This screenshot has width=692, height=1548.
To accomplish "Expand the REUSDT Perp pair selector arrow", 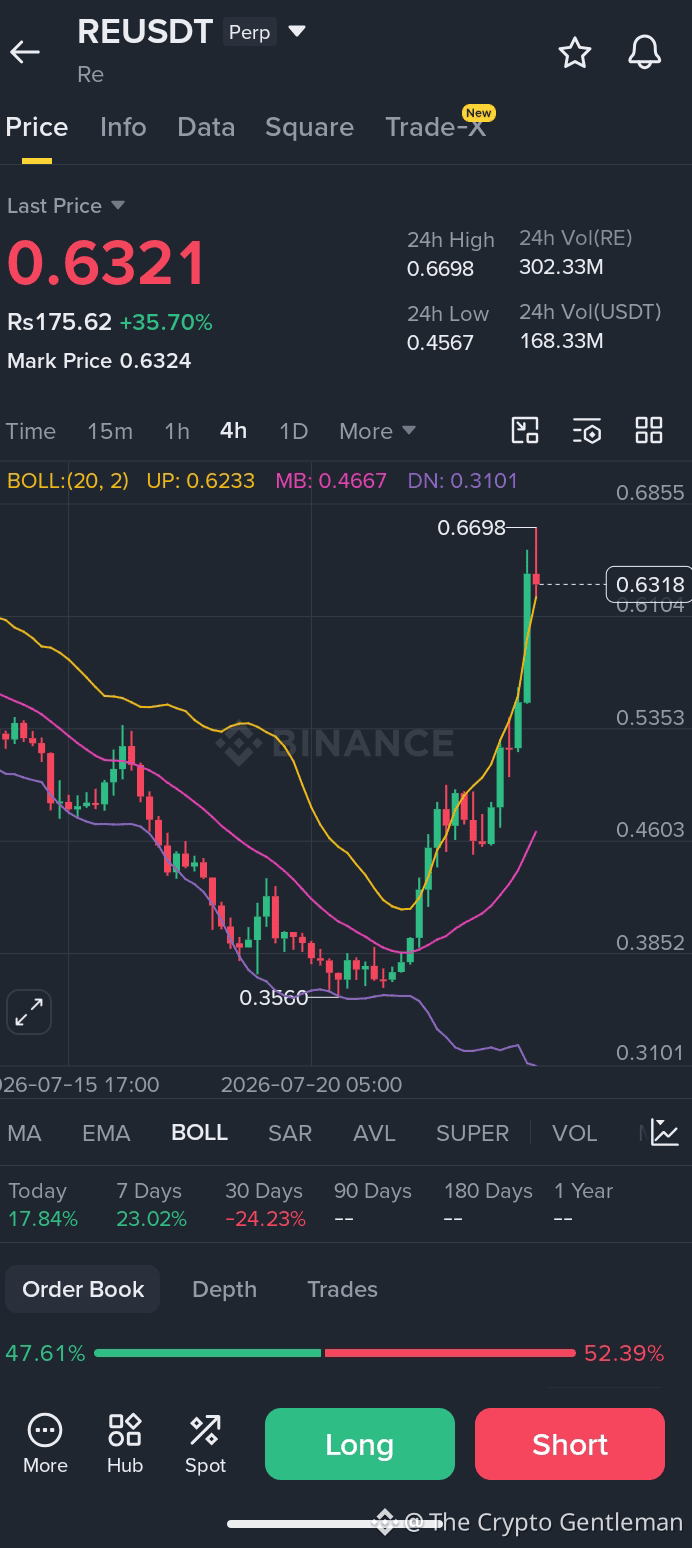I will [x=297, y=31].
